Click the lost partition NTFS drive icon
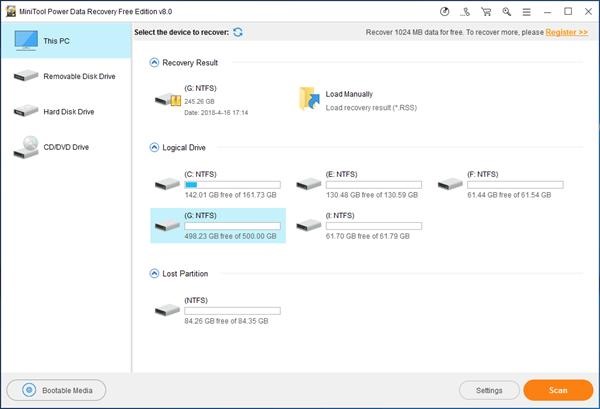The height and width of the screenshot is (409, 600). pos(167,310)
